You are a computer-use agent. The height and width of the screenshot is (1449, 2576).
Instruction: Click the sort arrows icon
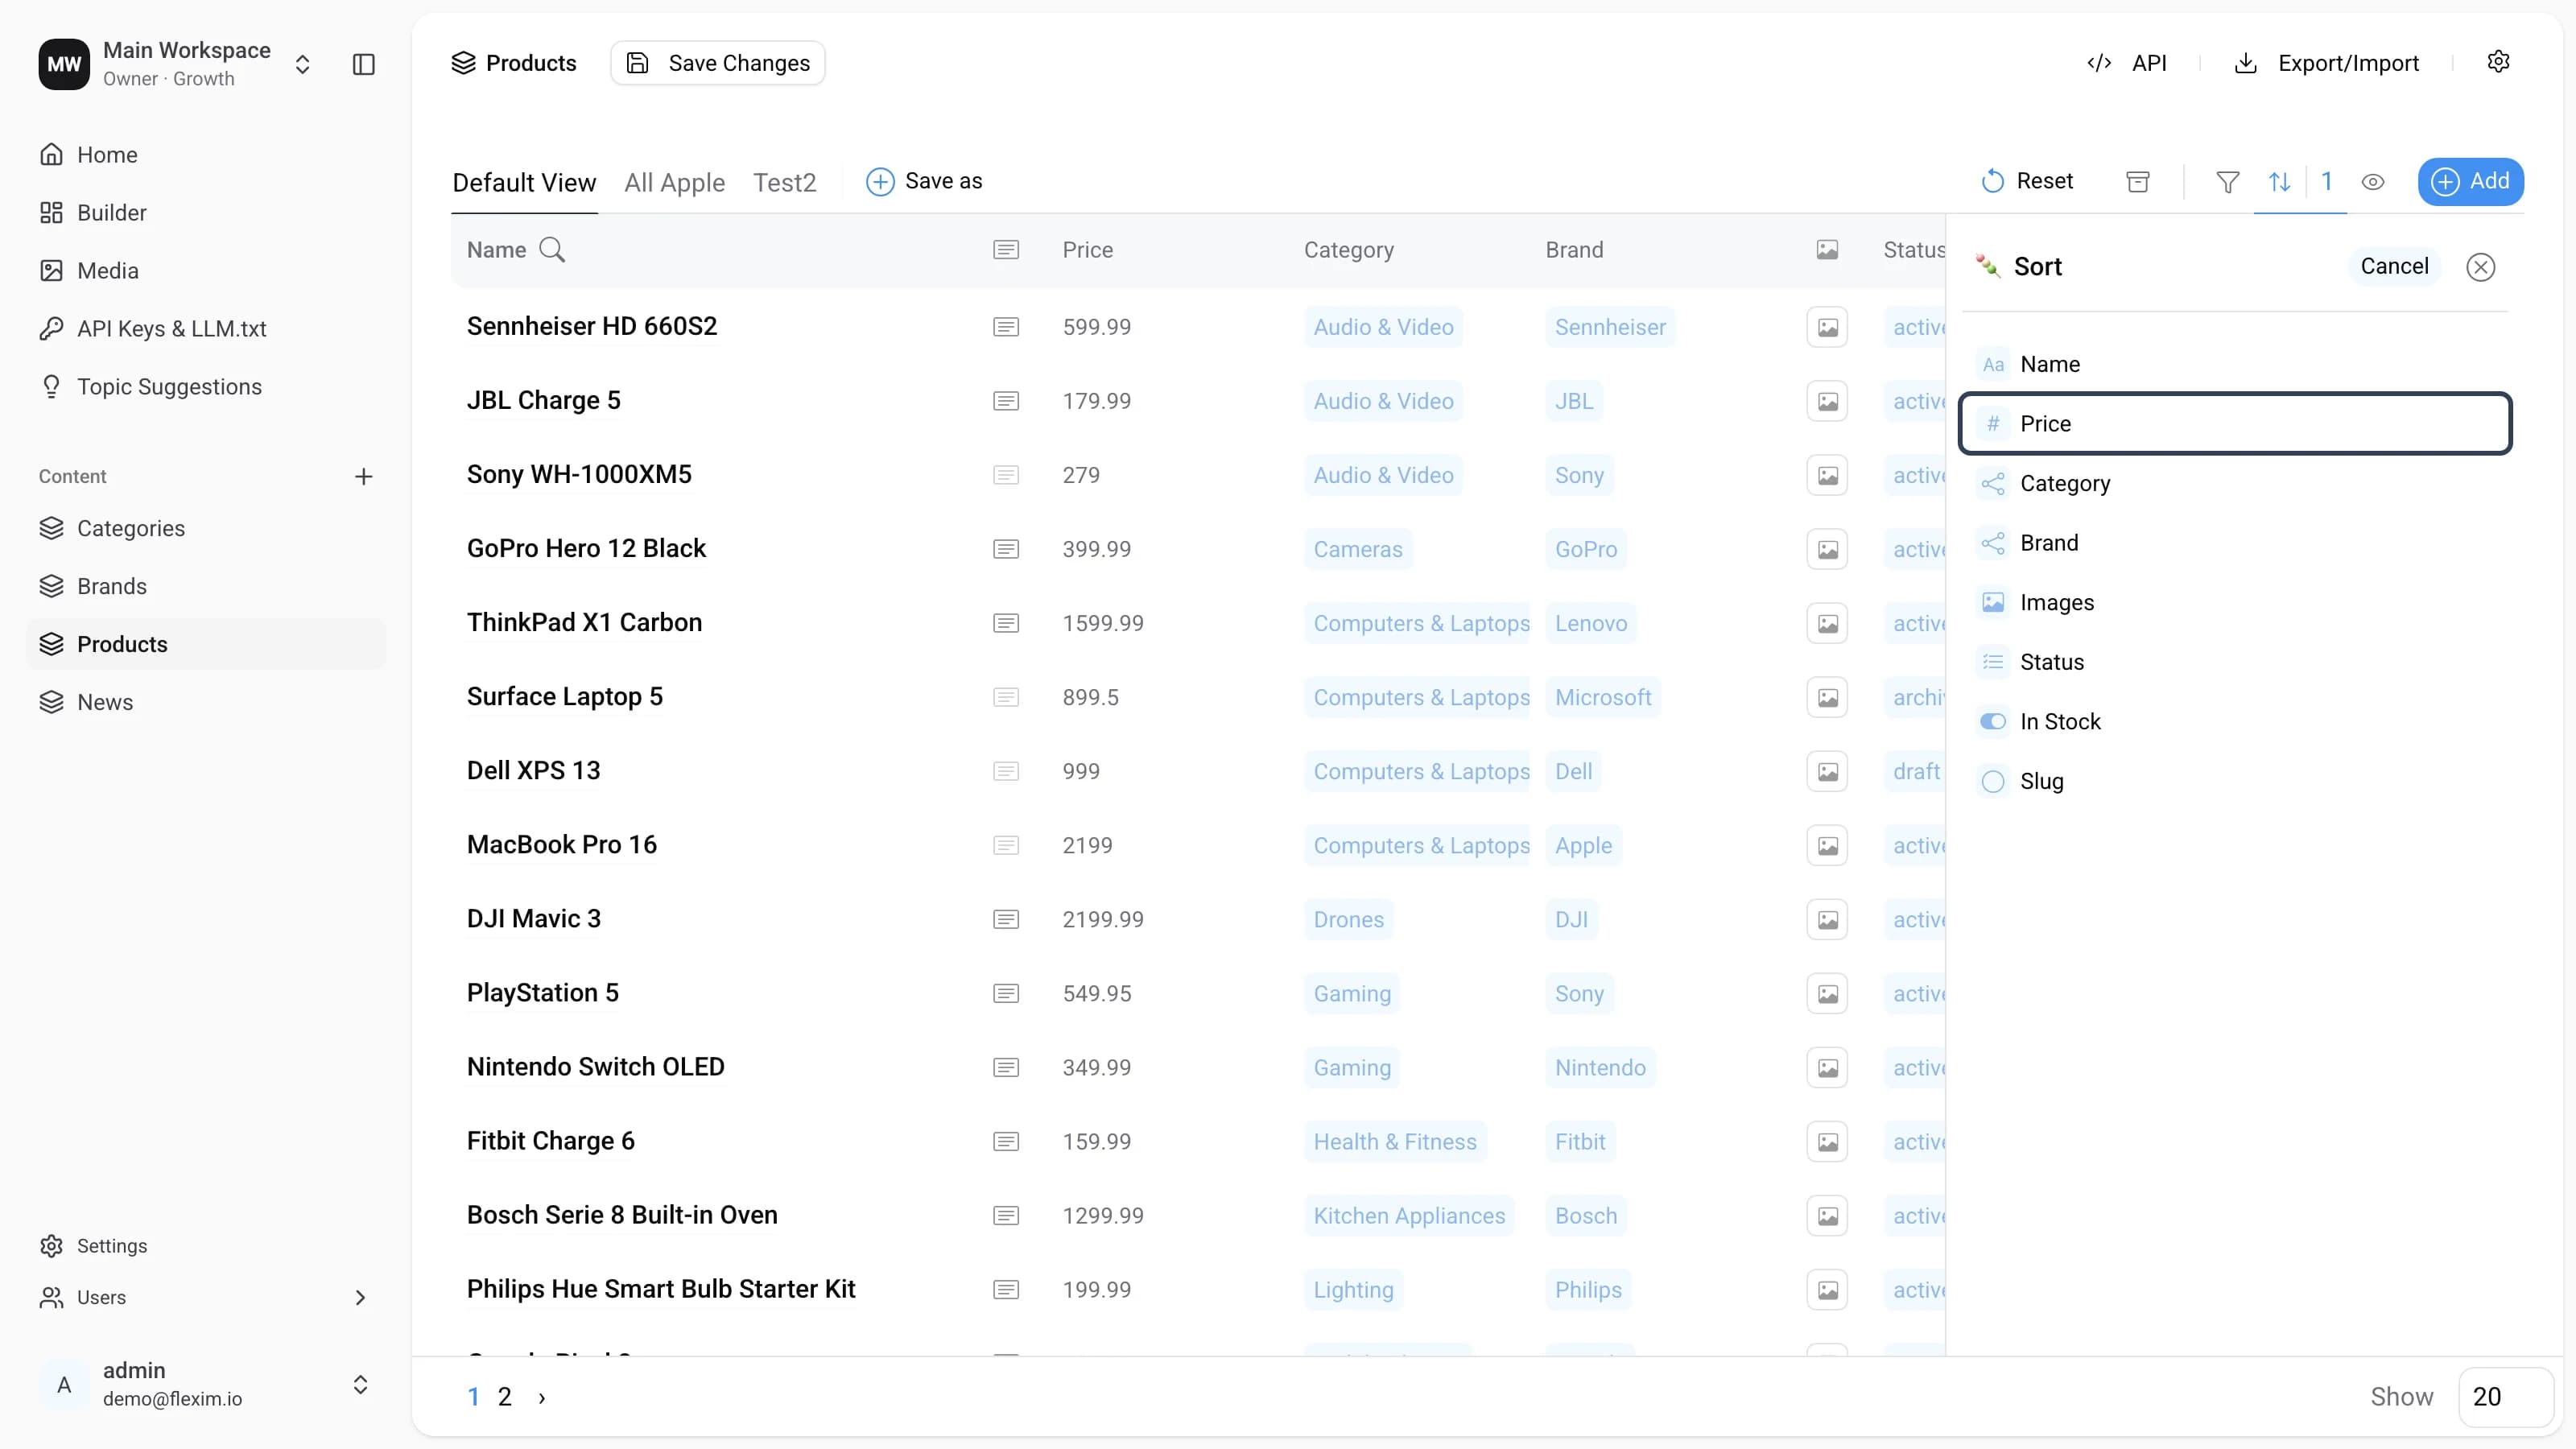[x=2280, y=181]
